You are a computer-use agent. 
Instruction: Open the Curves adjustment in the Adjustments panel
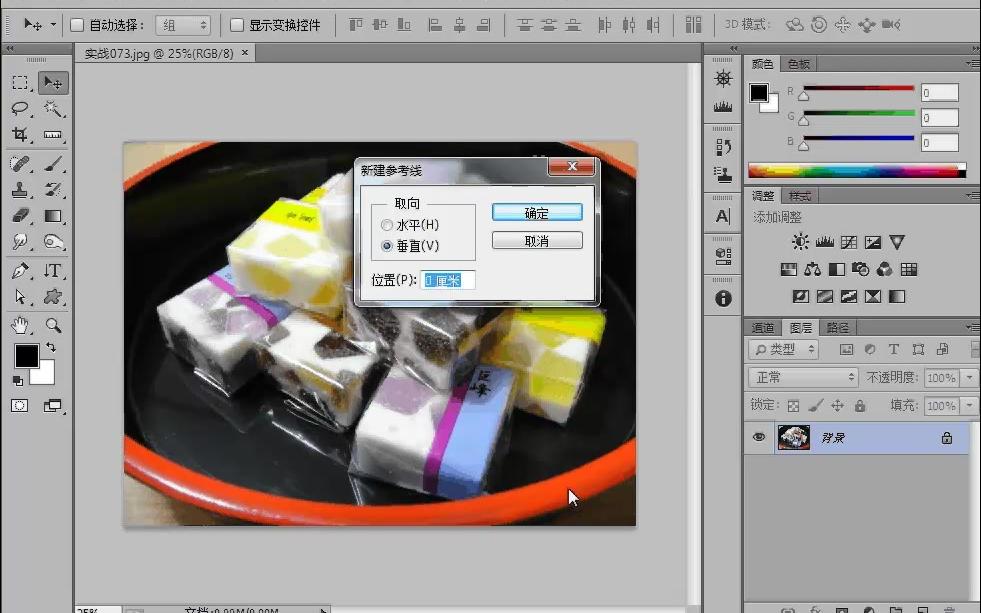pyautogui.click(x=849, y=241)
